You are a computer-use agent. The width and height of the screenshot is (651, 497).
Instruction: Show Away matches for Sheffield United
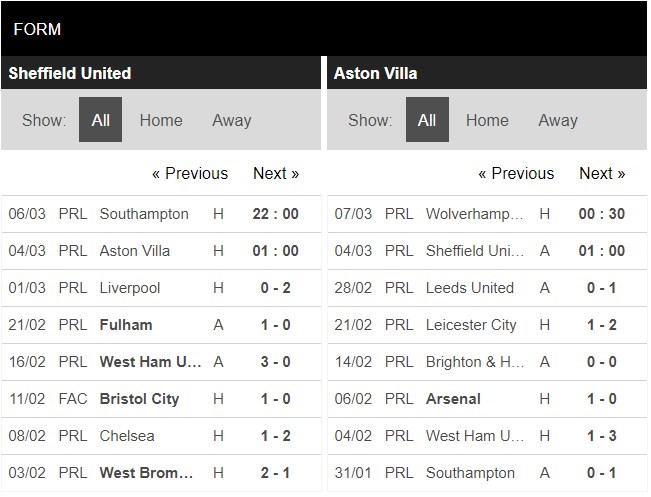(x=232, y=120)
